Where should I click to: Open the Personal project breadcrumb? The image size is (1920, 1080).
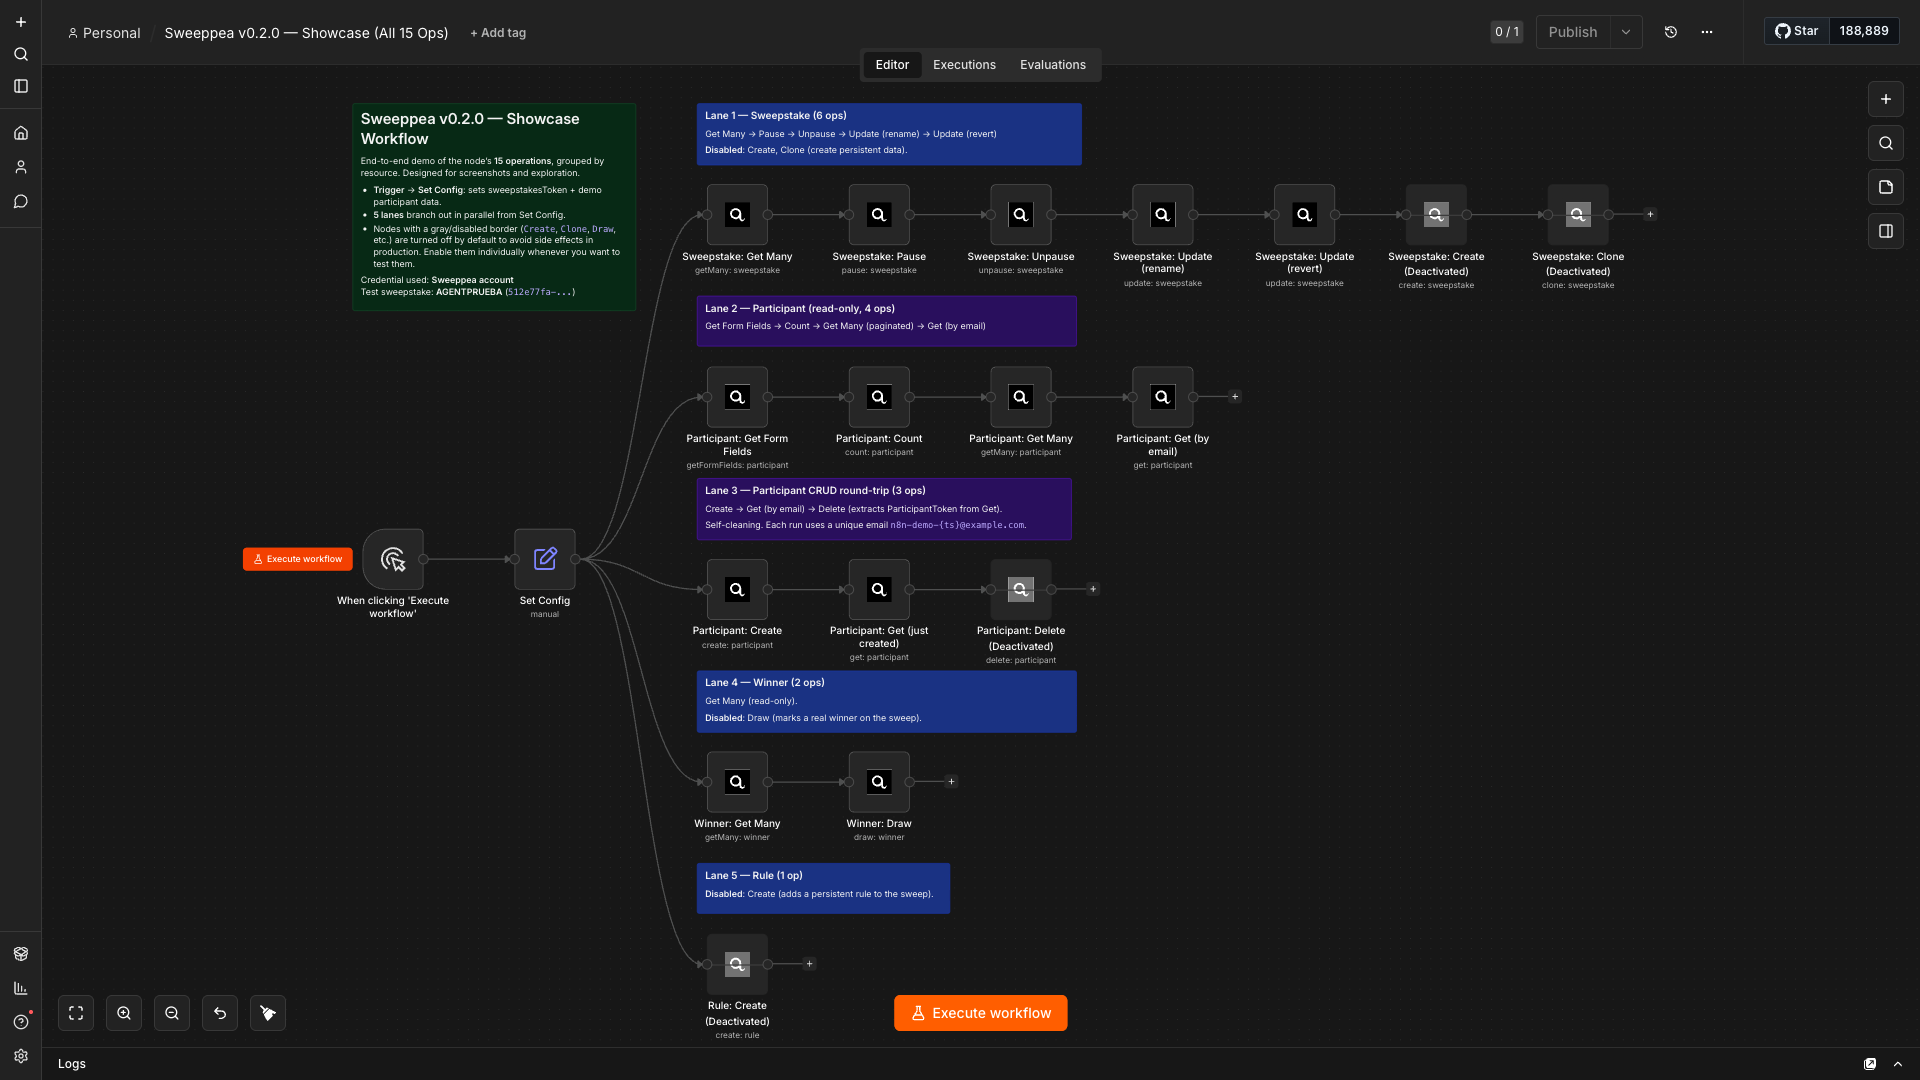pos(104,33)
